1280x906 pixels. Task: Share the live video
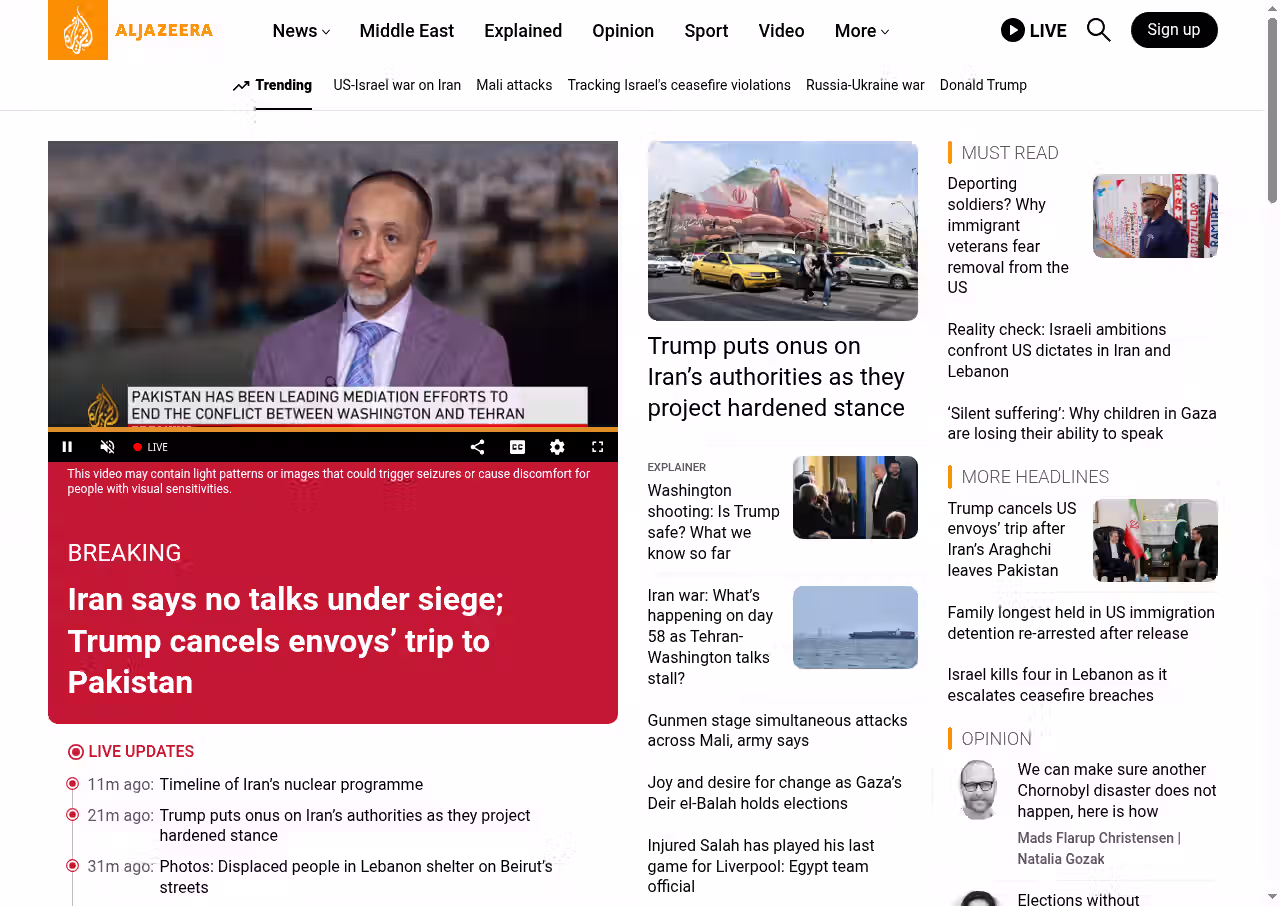tap(477, 447)
